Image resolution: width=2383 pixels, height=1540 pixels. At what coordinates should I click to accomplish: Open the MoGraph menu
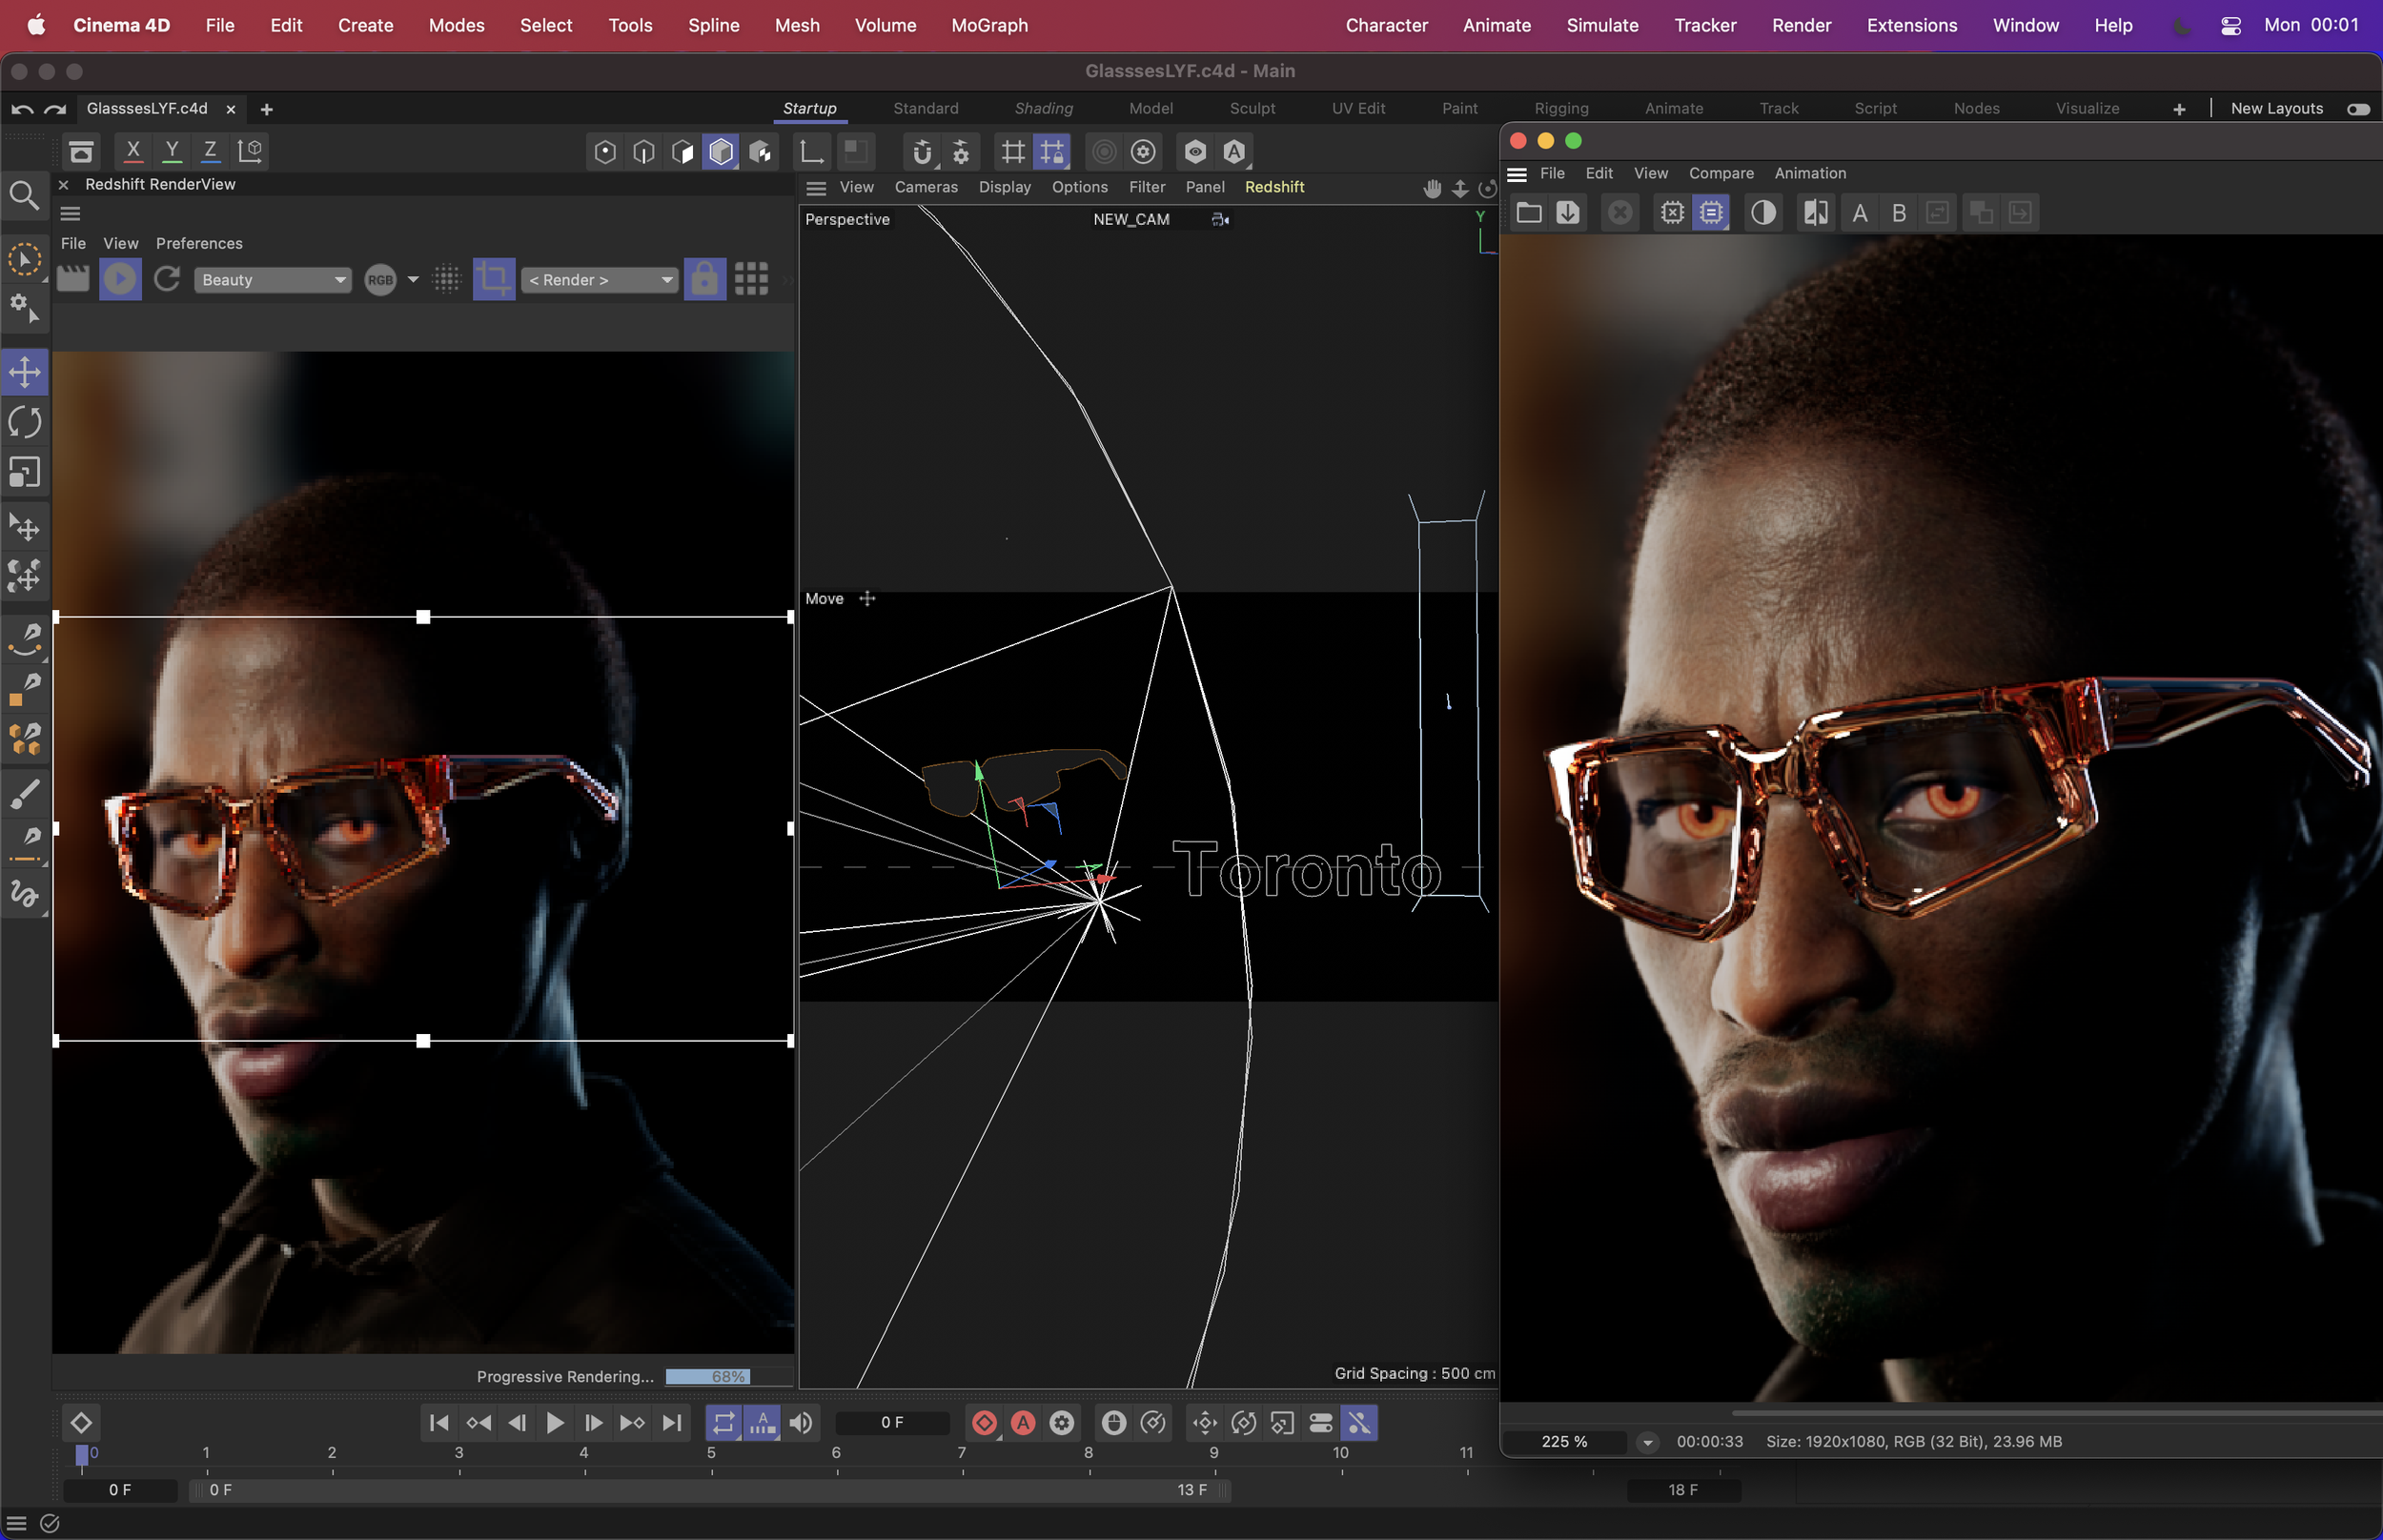[988, 25]
